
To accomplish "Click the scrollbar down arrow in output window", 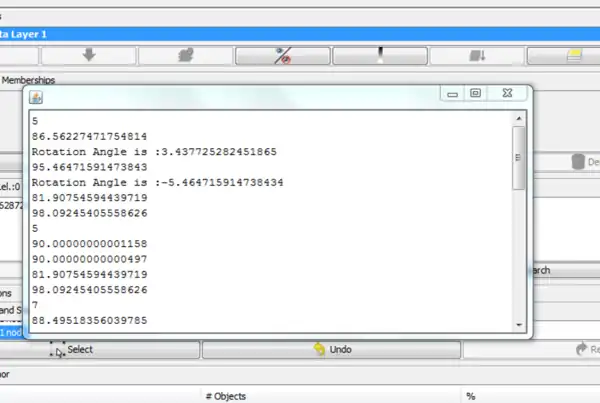I will (x=518, y=324).
